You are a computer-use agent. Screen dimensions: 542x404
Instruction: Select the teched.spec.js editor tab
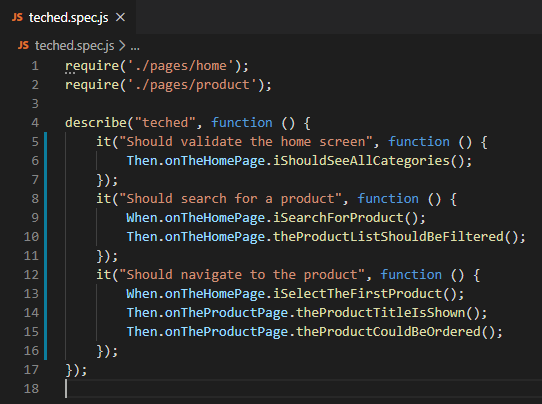68,17
